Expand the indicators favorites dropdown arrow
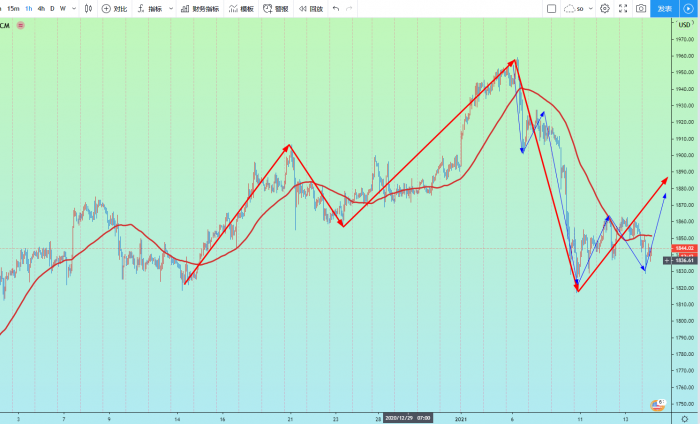 point(171,8)
